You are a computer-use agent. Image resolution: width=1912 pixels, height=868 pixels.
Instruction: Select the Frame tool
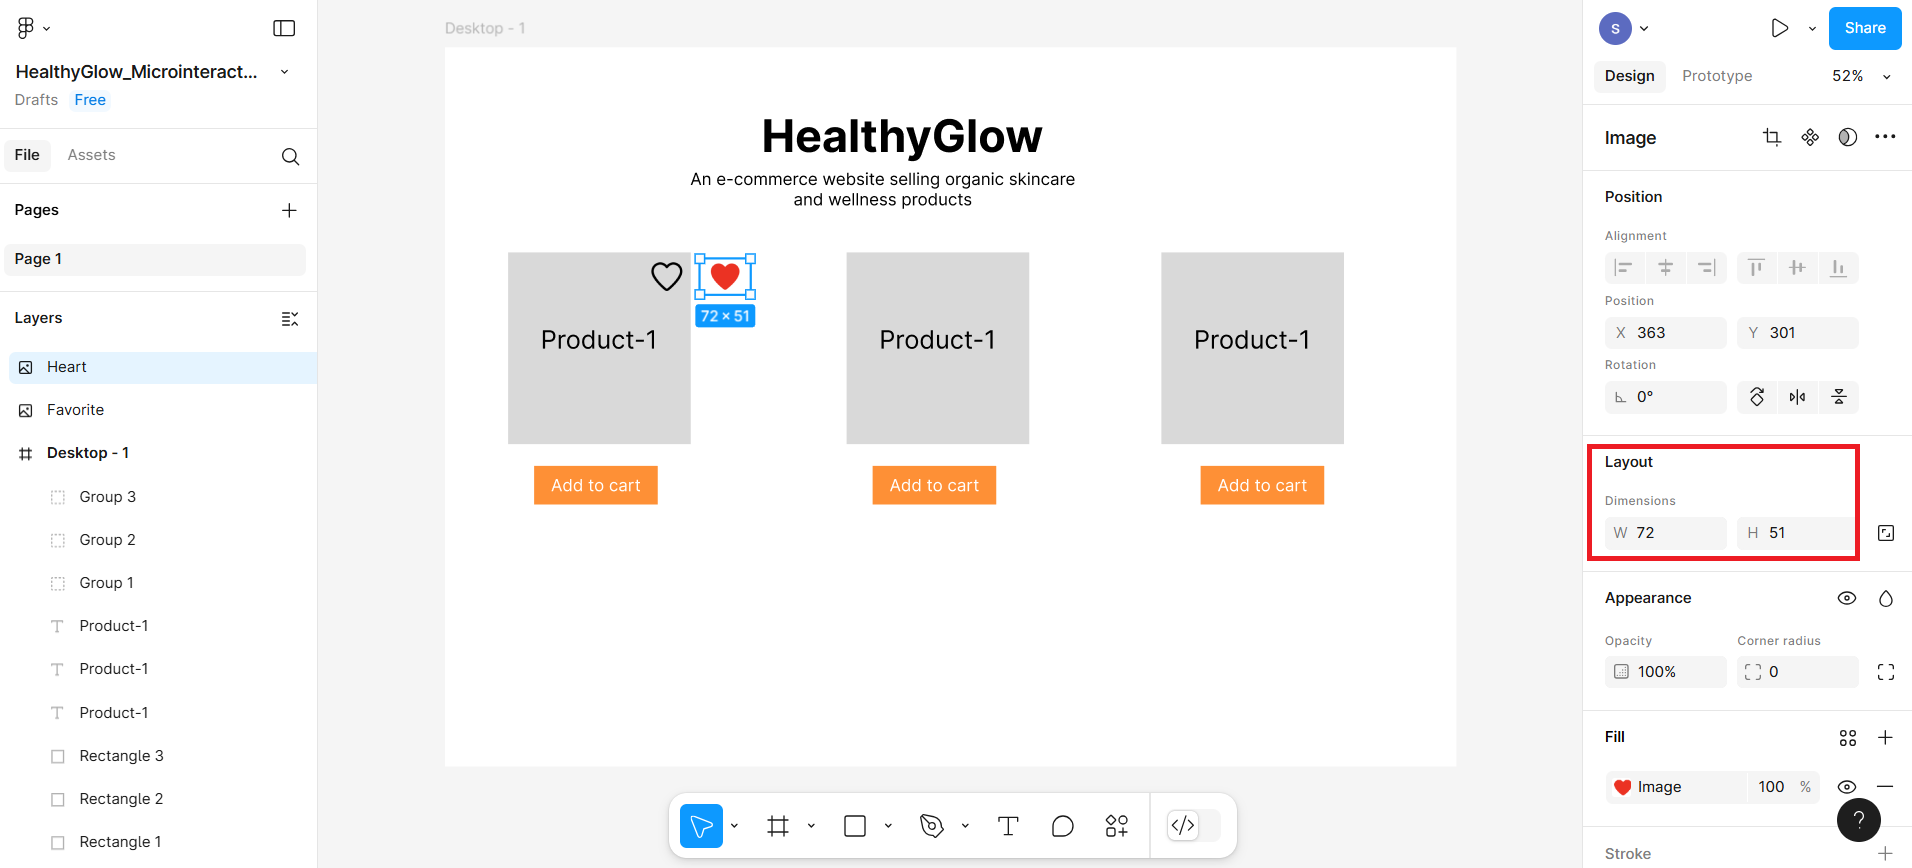point(778,826)
